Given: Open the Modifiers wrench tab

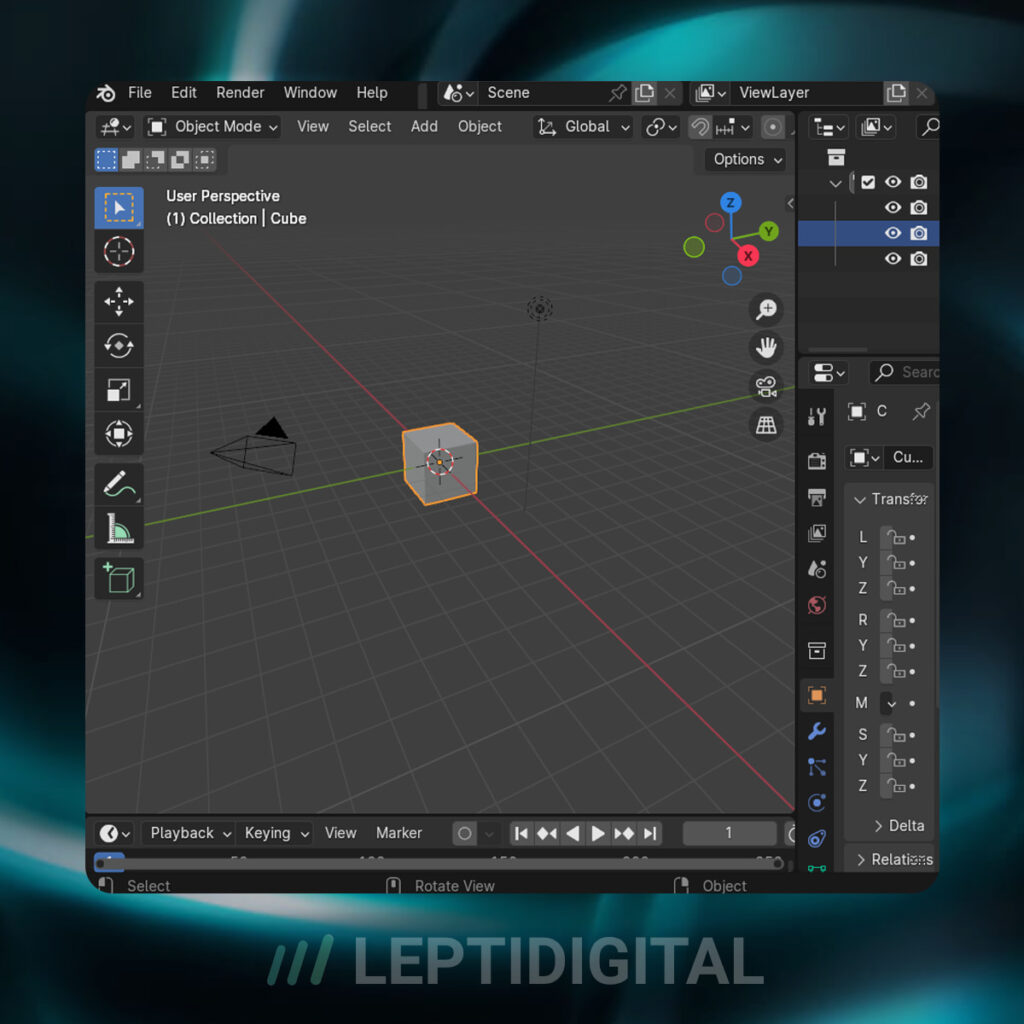Looking at the screenshot, I should coord(817,731).
